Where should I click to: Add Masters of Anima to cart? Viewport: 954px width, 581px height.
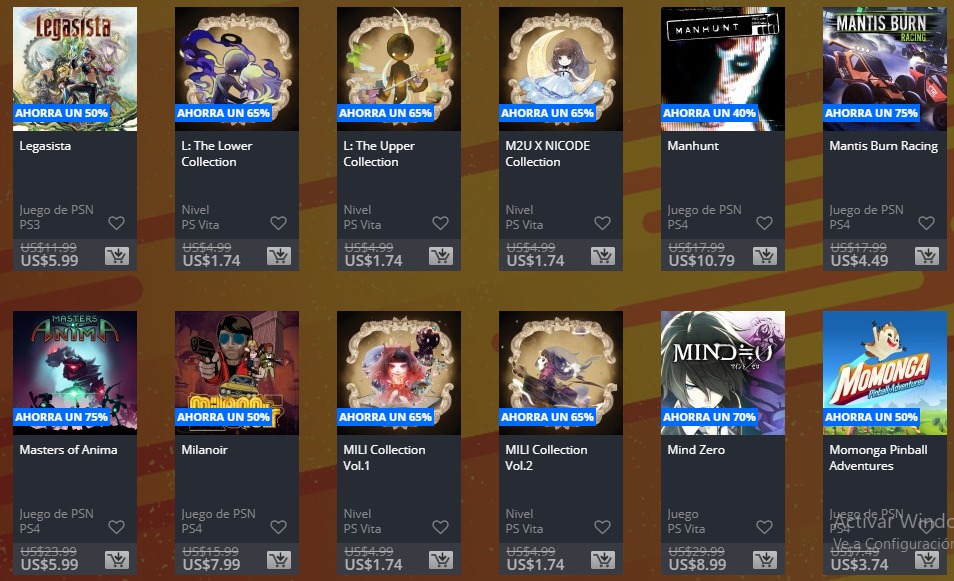pos(117,560)
